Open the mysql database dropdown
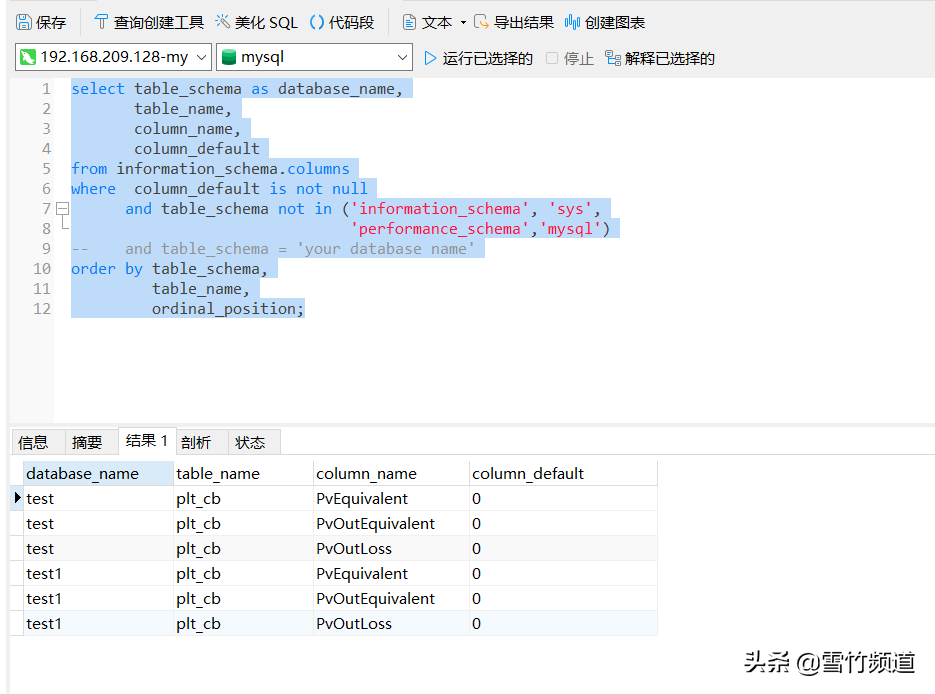Image resolution: width=935 pixels, height=694 pixels. pyautogui.click(x=404, y=57)
